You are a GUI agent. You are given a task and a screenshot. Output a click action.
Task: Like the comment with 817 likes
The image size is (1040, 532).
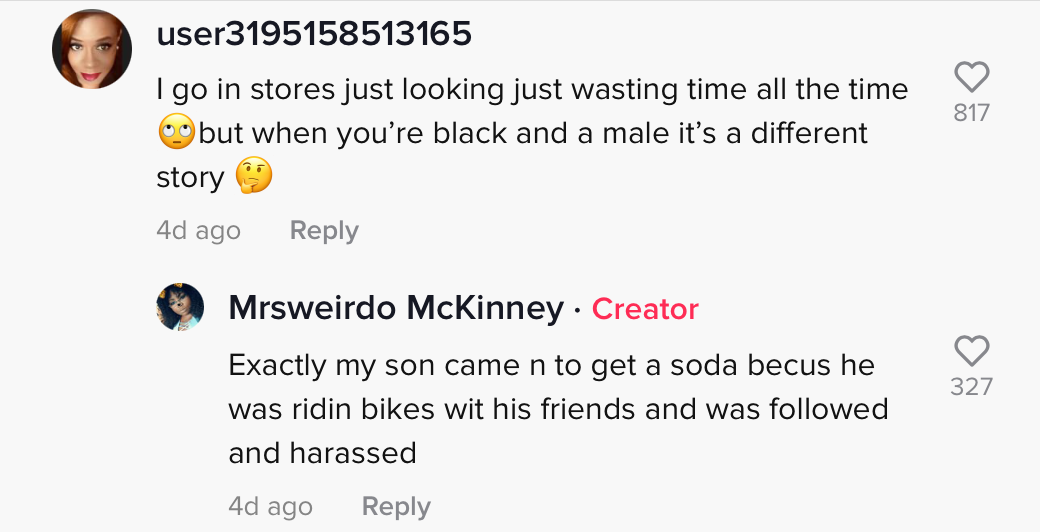(972, 77)
